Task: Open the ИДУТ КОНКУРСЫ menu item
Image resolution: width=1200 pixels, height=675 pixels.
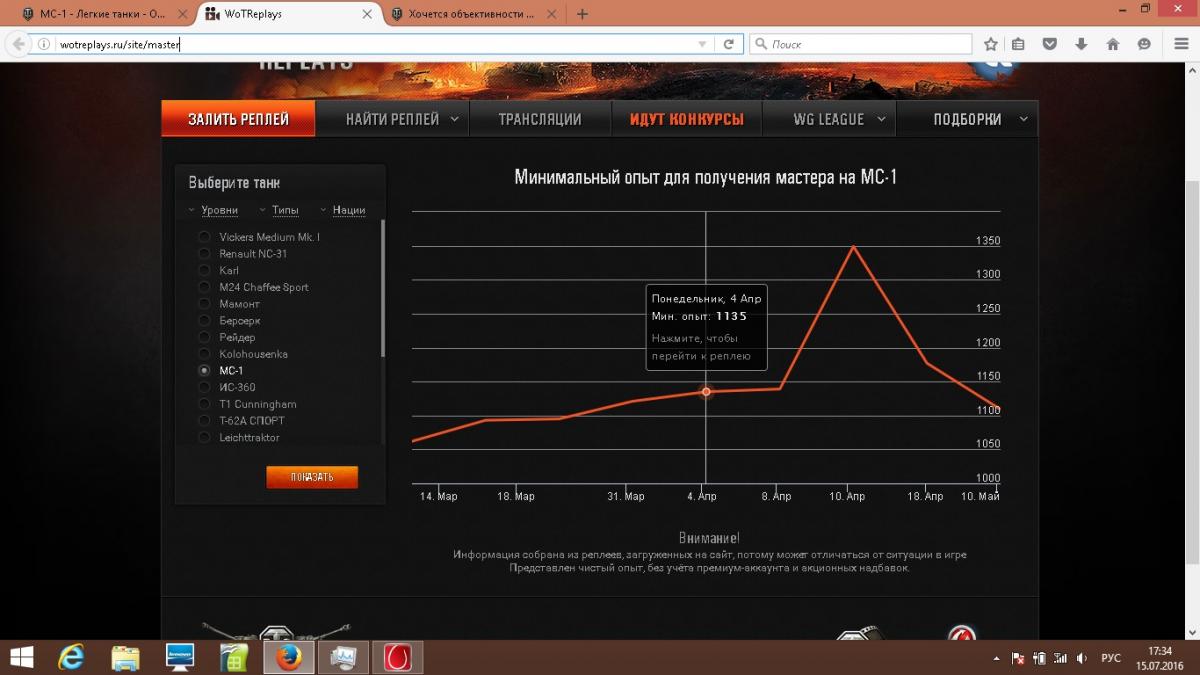Action: point(687,119)
